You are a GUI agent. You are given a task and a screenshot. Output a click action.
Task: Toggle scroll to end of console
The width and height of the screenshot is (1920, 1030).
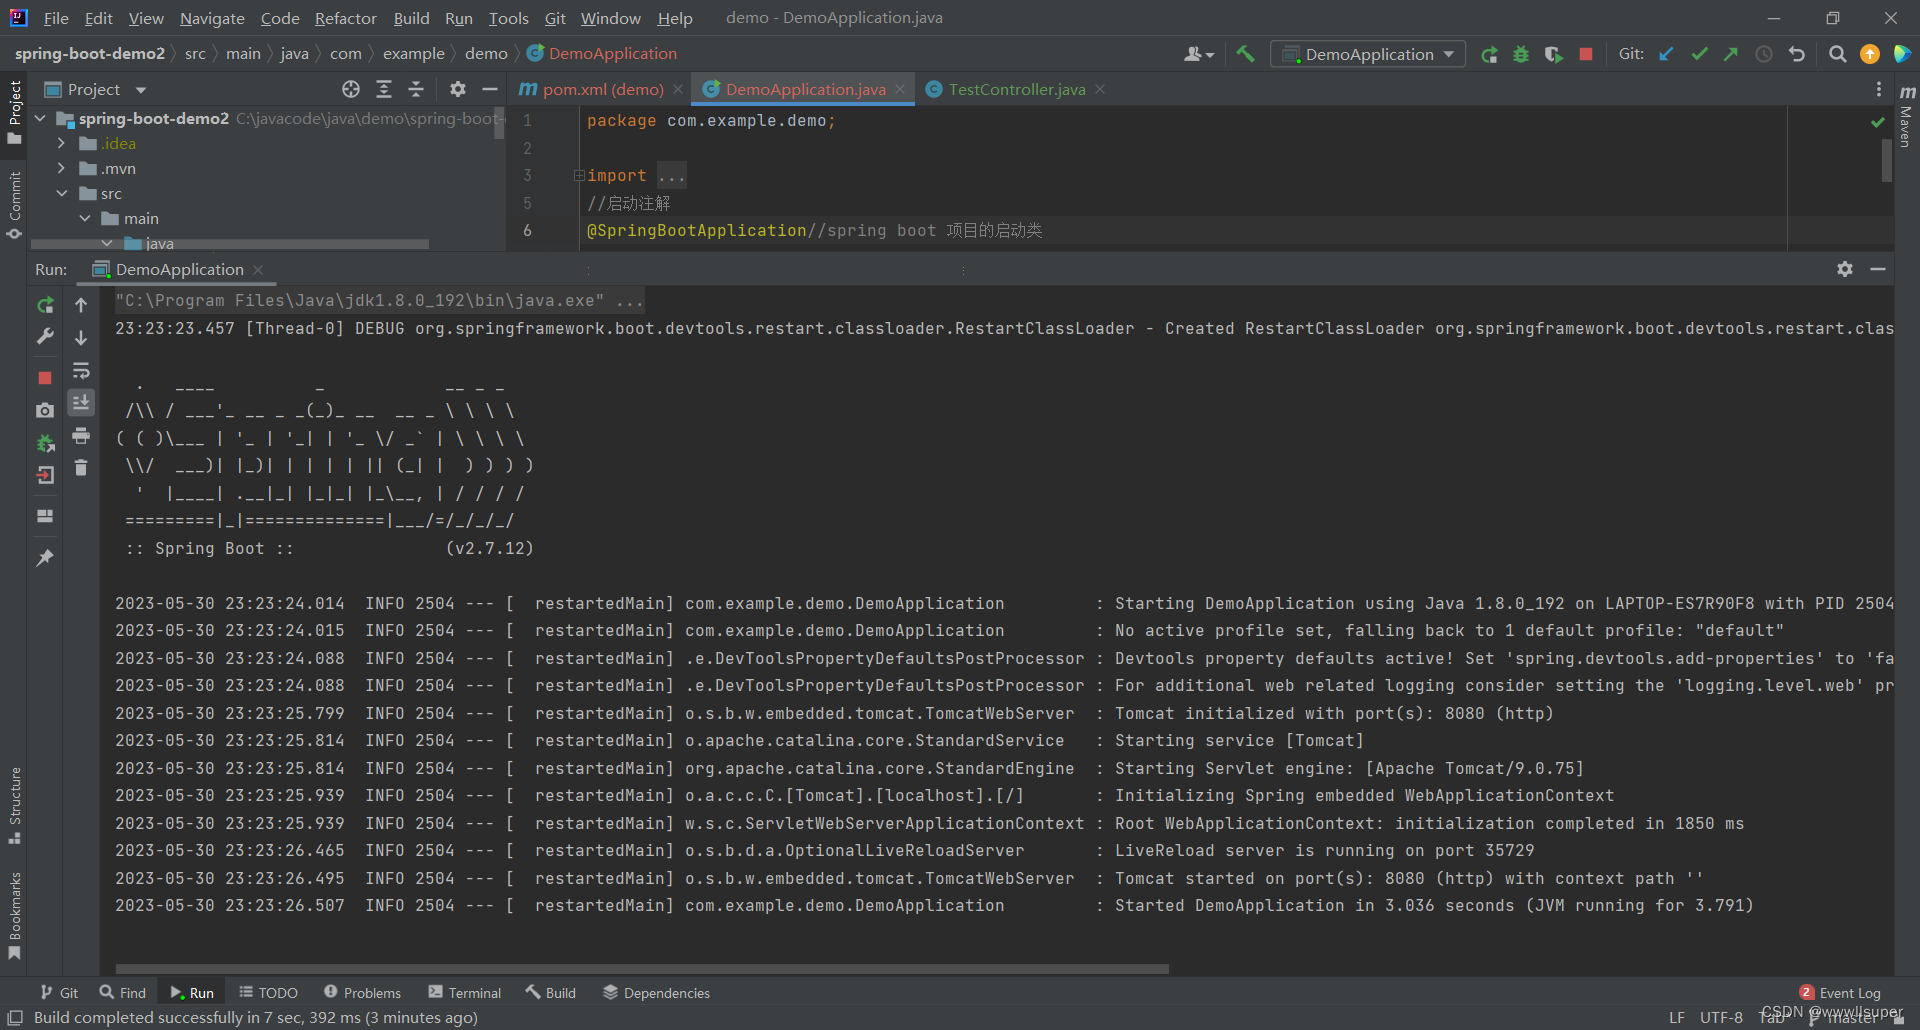[x=81, y=402]
